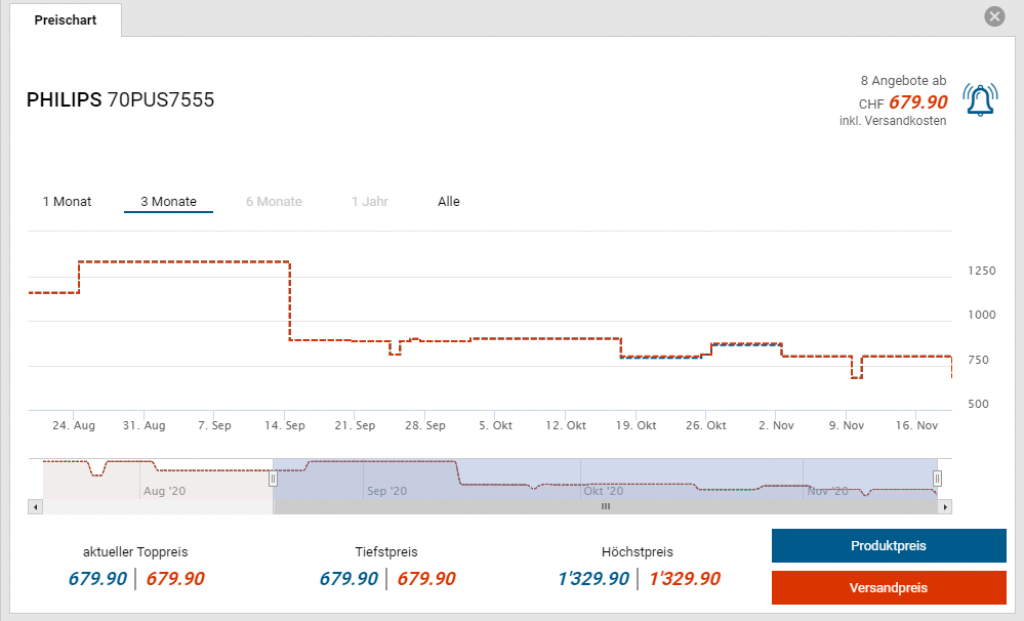Viewport: 1024px width, 621px height.
Task: Click the right range navigator handle
Action: (937, 479)
